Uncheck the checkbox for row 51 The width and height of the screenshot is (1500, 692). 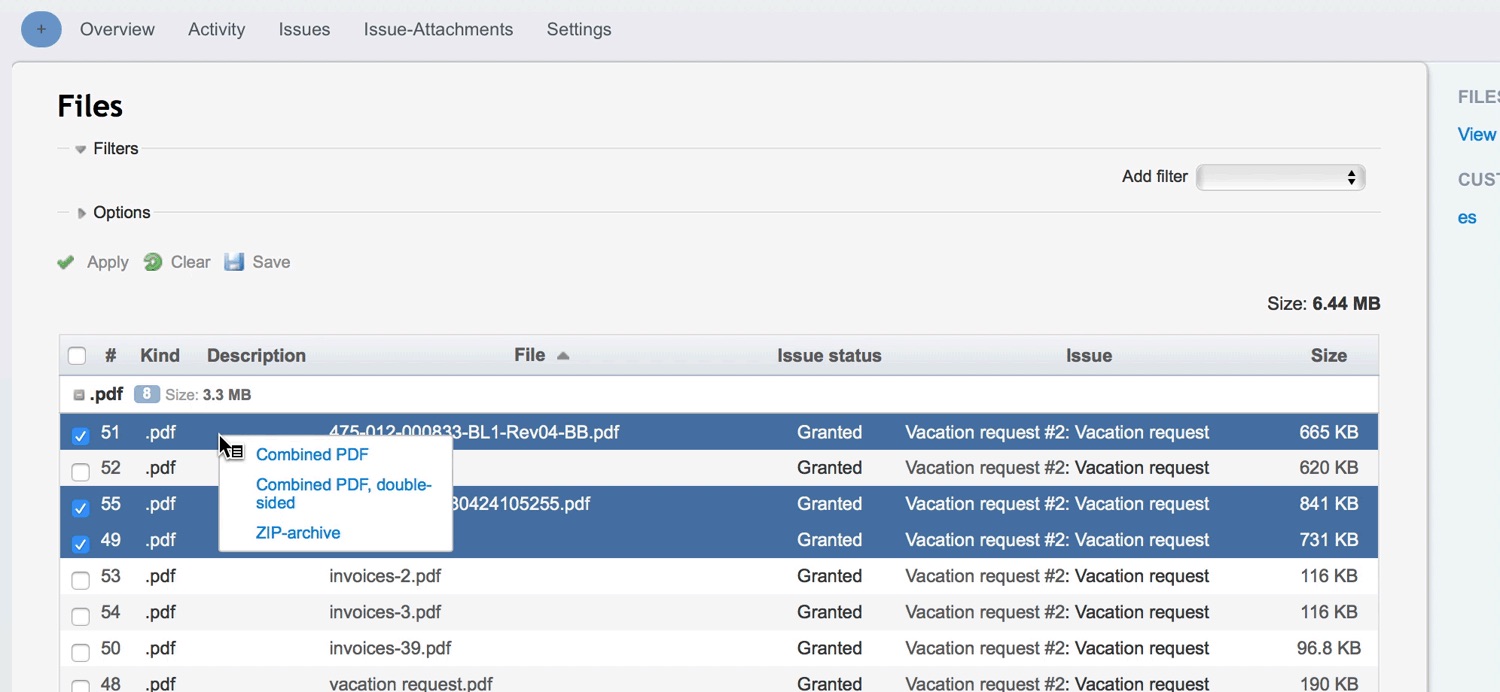pyautogui.click(x=81, y=435)
